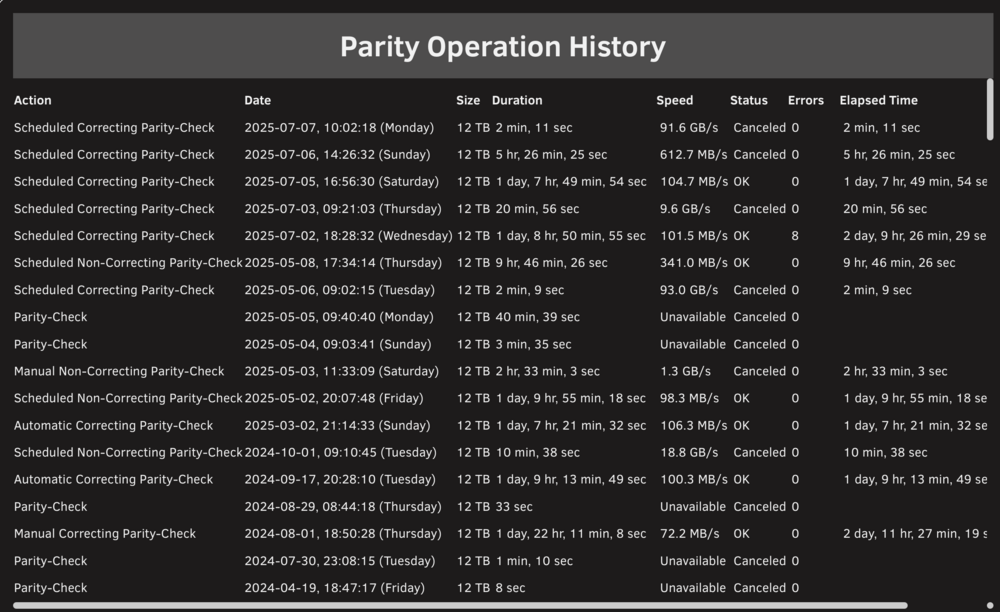
Task: Click the duration 1 min, 10 sec
Action: click(534, 561)
